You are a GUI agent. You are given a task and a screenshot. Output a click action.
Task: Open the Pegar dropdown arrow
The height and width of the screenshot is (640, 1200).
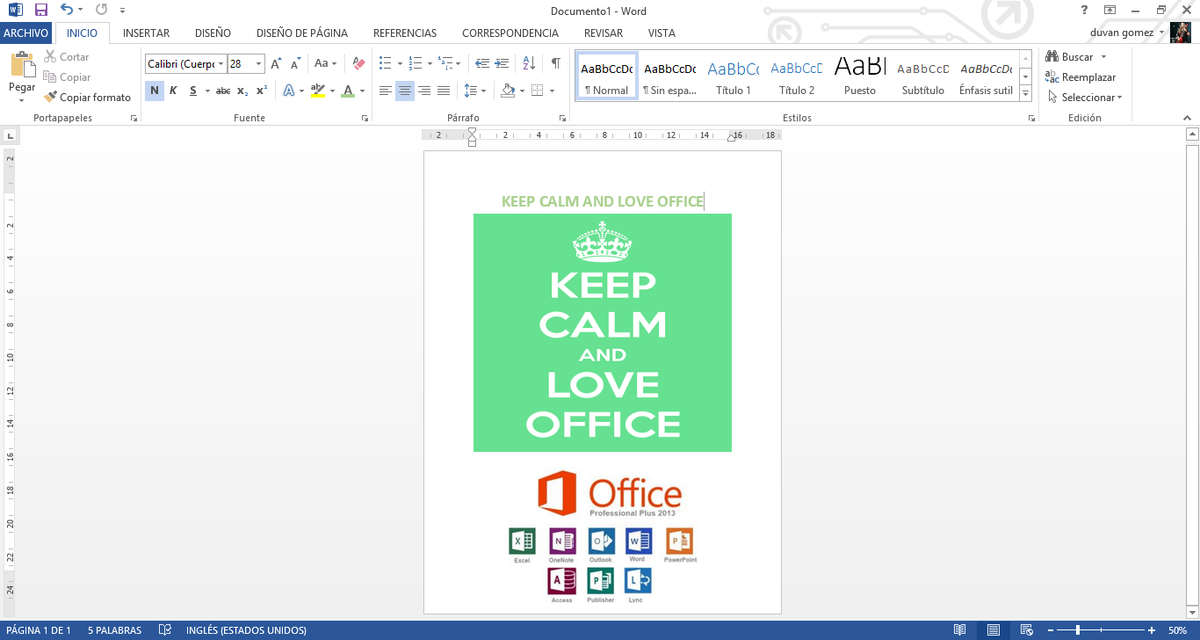pos(22,98)
